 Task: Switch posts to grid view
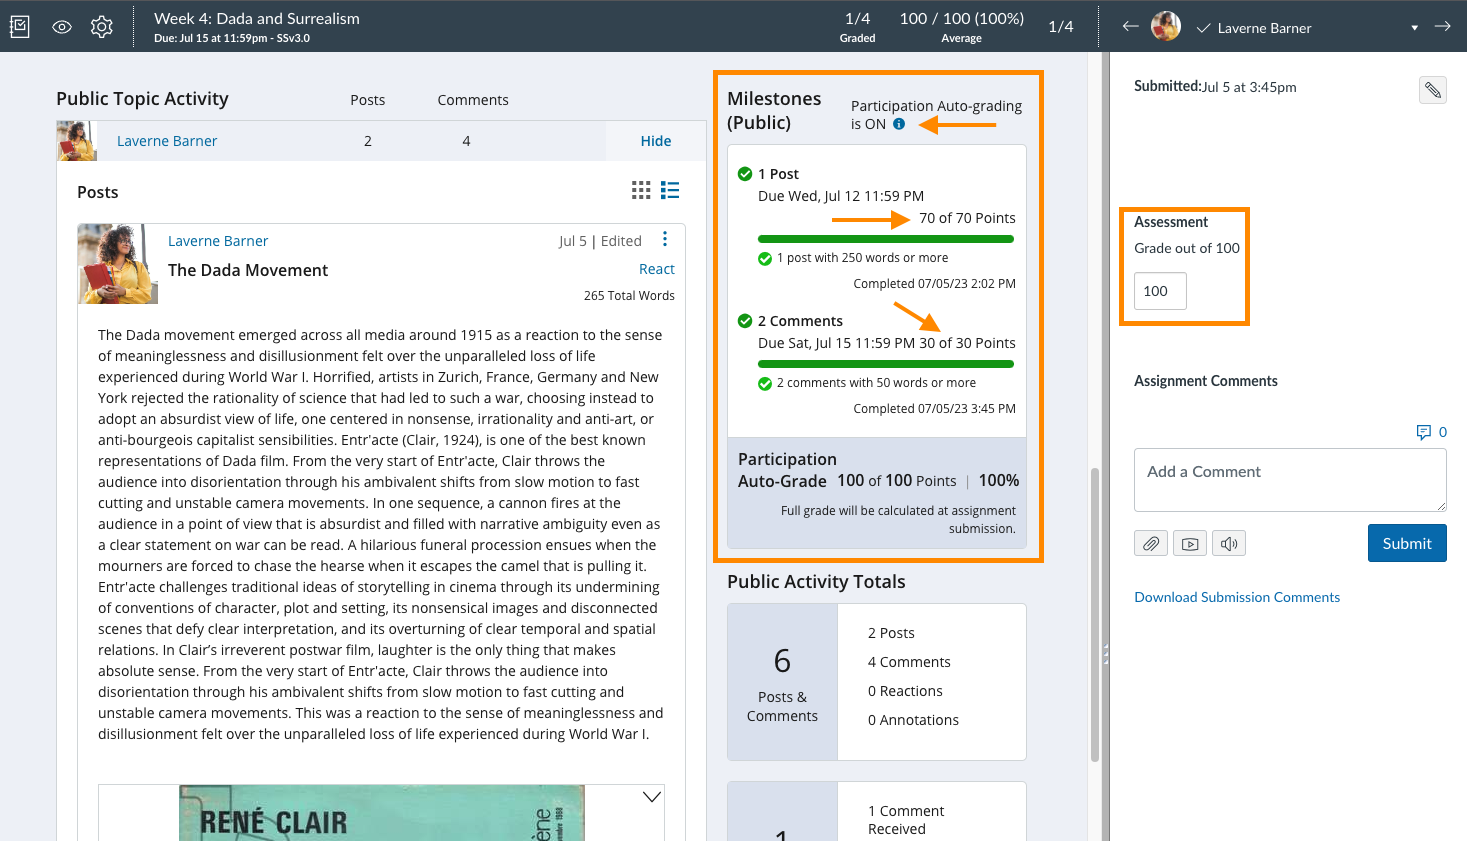(x=641, y=190)
